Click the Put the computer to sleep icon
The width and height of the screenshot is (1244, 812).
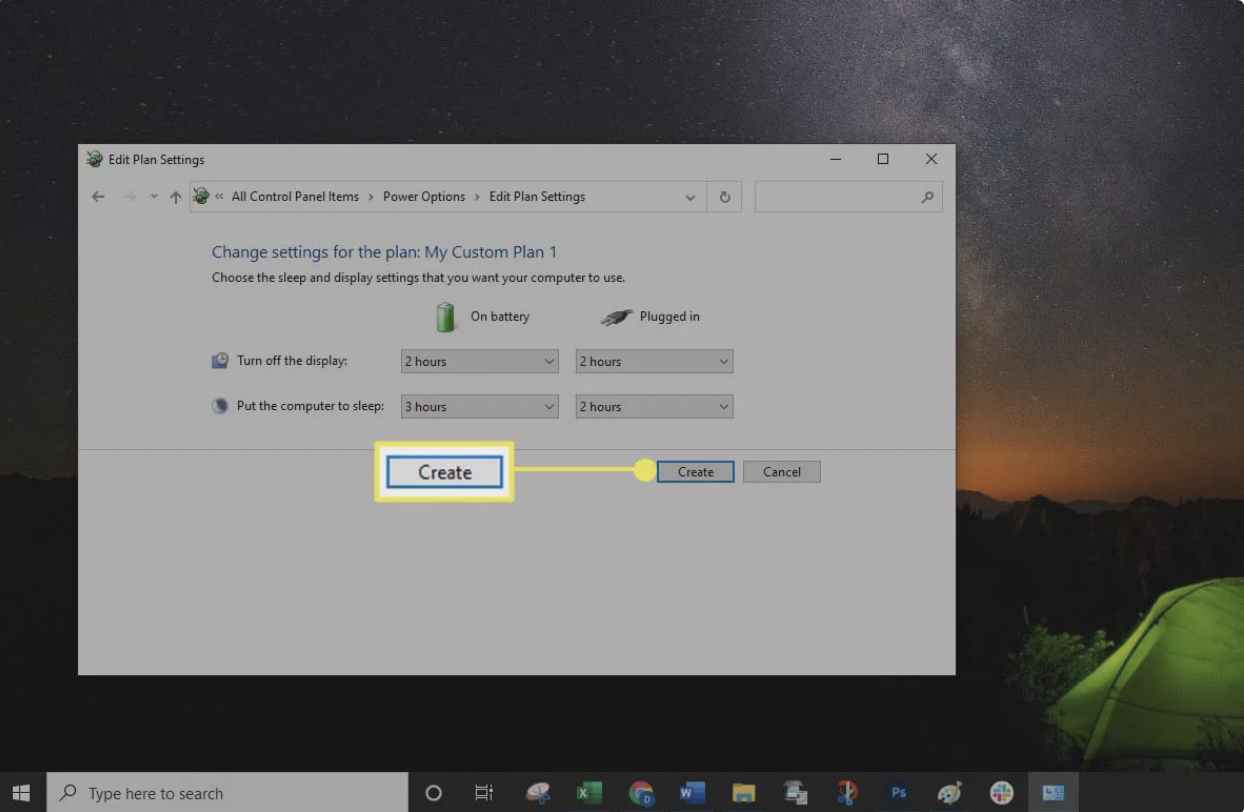tap(220, 406)
